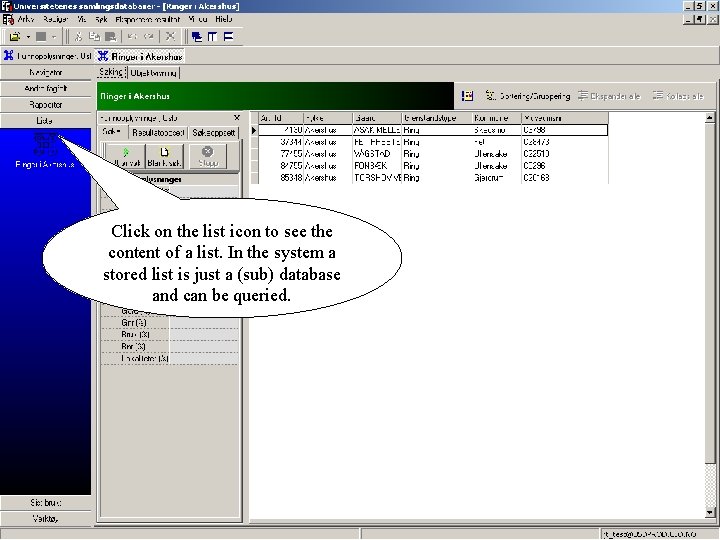Click the Verktøy sidebar button
720x540 pixels.
pyautogui.click(x=45, y=518)
